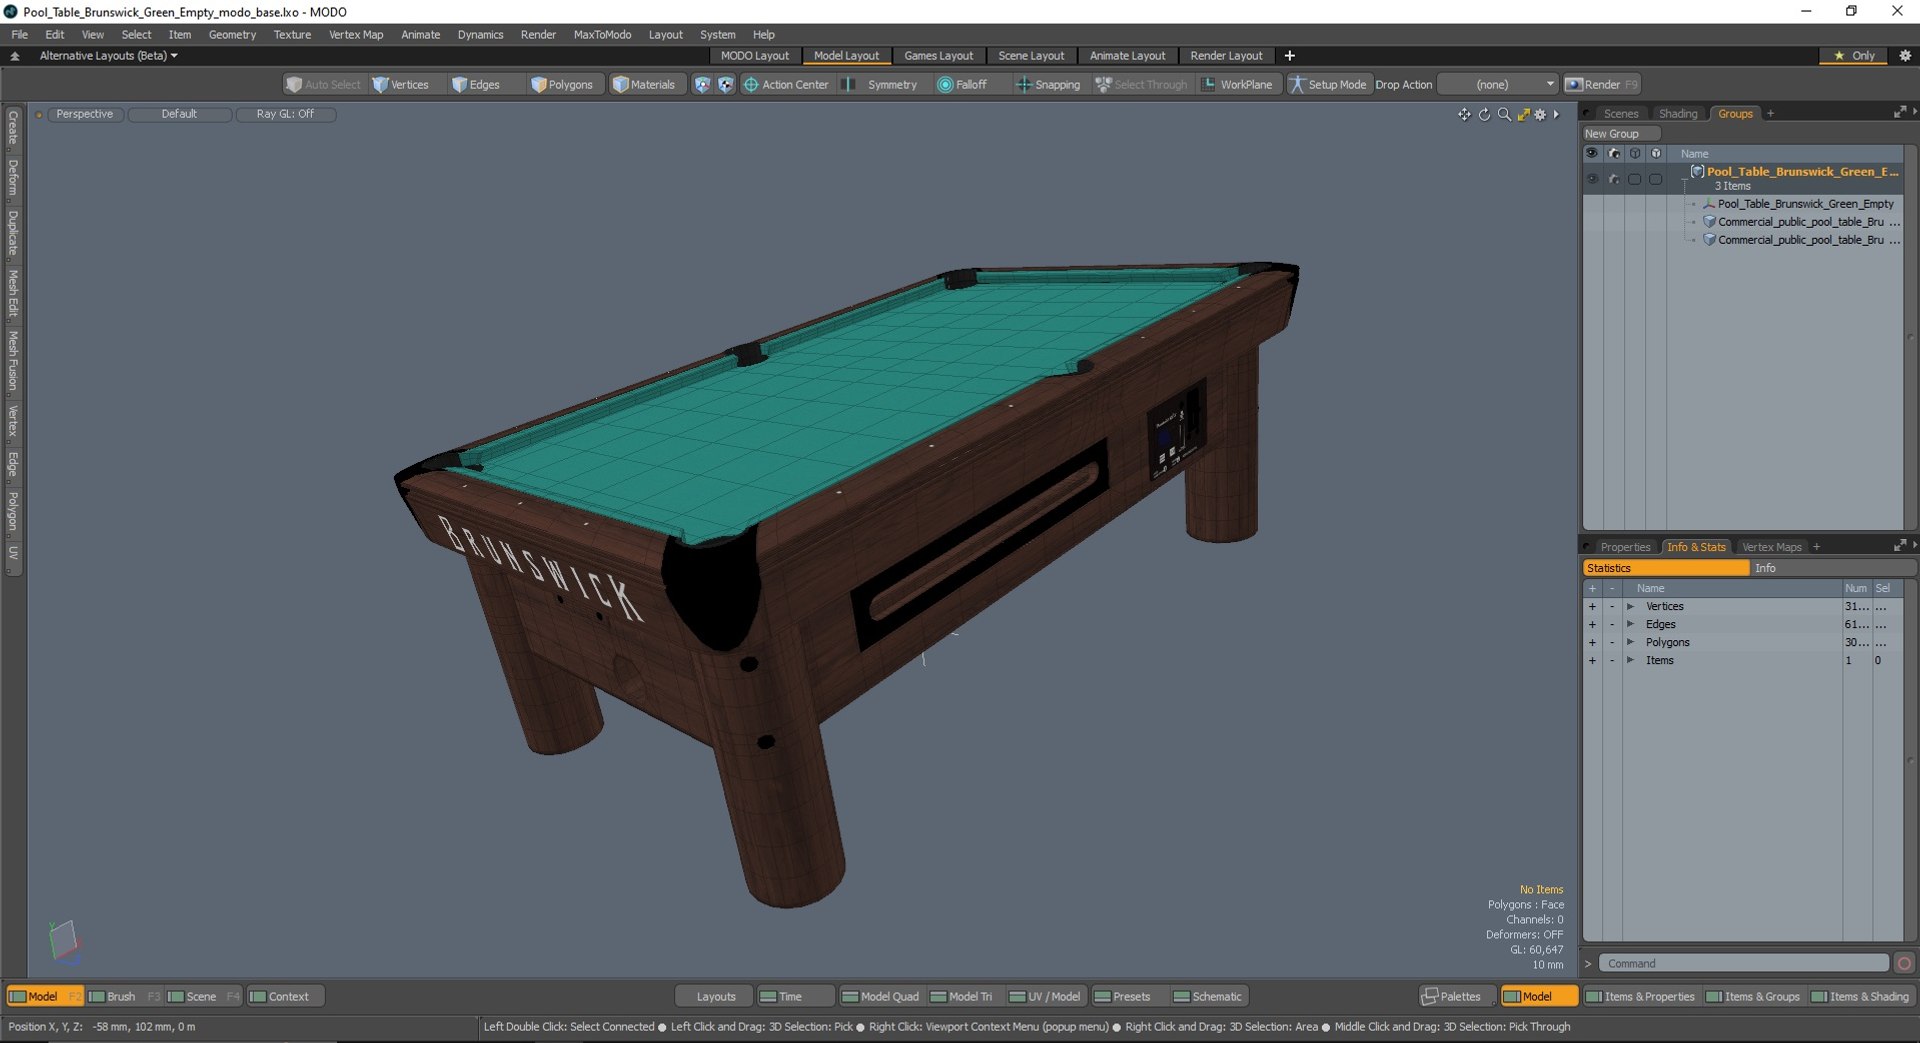Toggle visibility eye of Pool_Table group
The height and width of the screenshot is (1043, 1920).
pyautogui.click(x=1592, y=179)
